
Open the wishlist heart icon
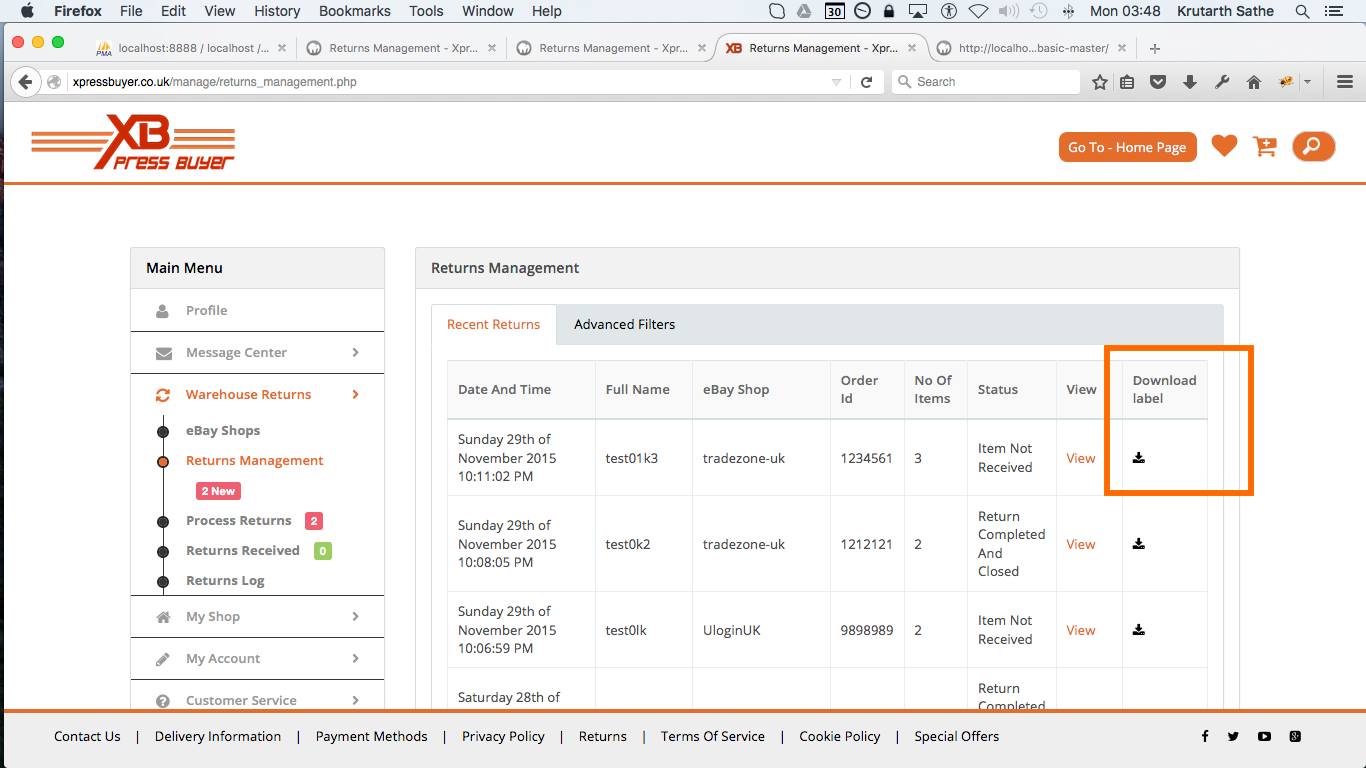click(1224, 146)
